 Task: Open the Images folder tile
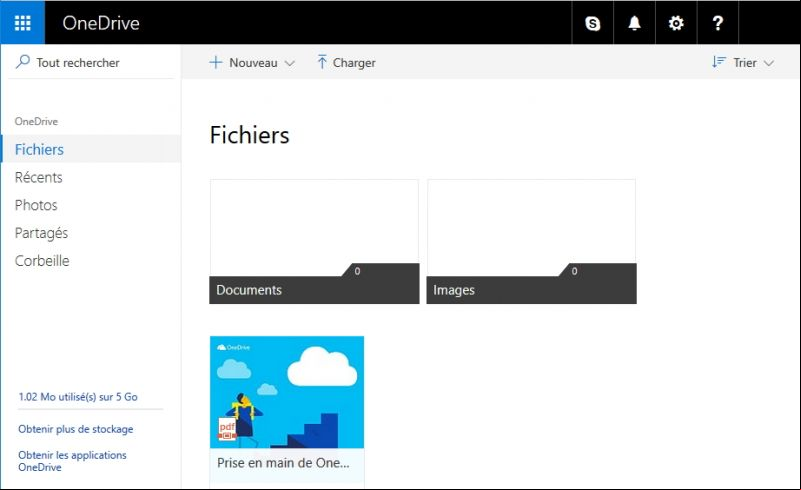click(531, 241)
